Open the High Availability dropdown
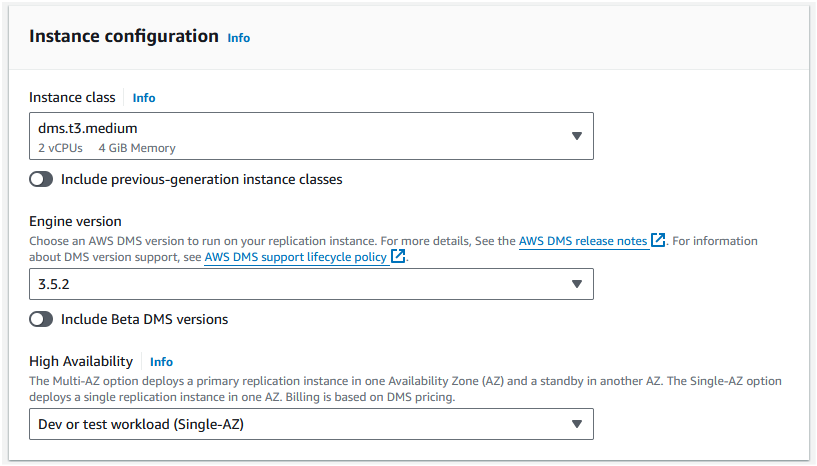Image resolution: width=817 pixels, height=466 pixels. click(x=311, y=424)
